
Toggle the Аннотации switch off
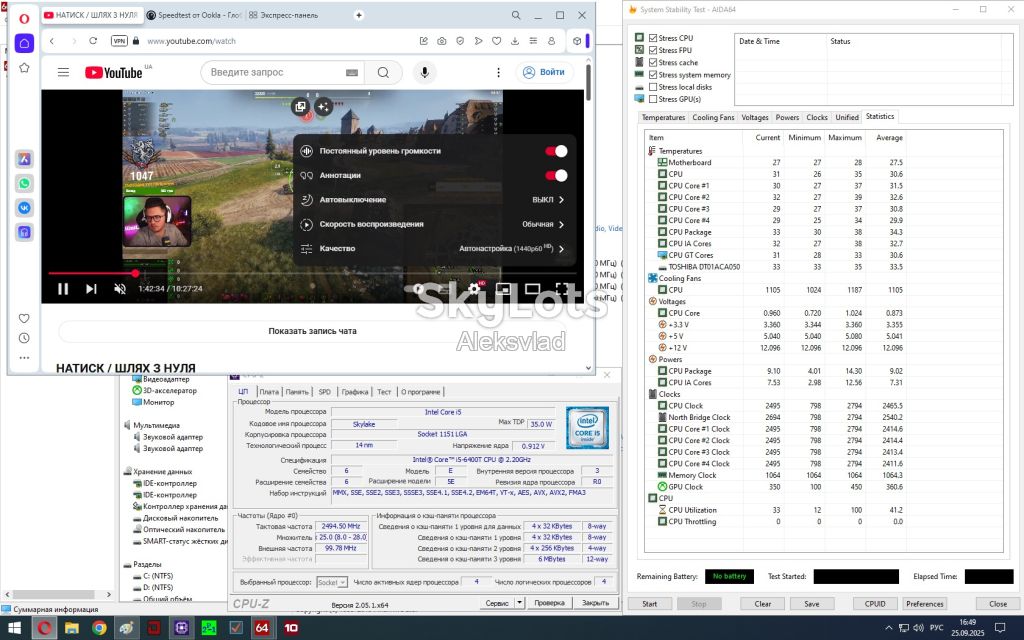tap(556, 175)
